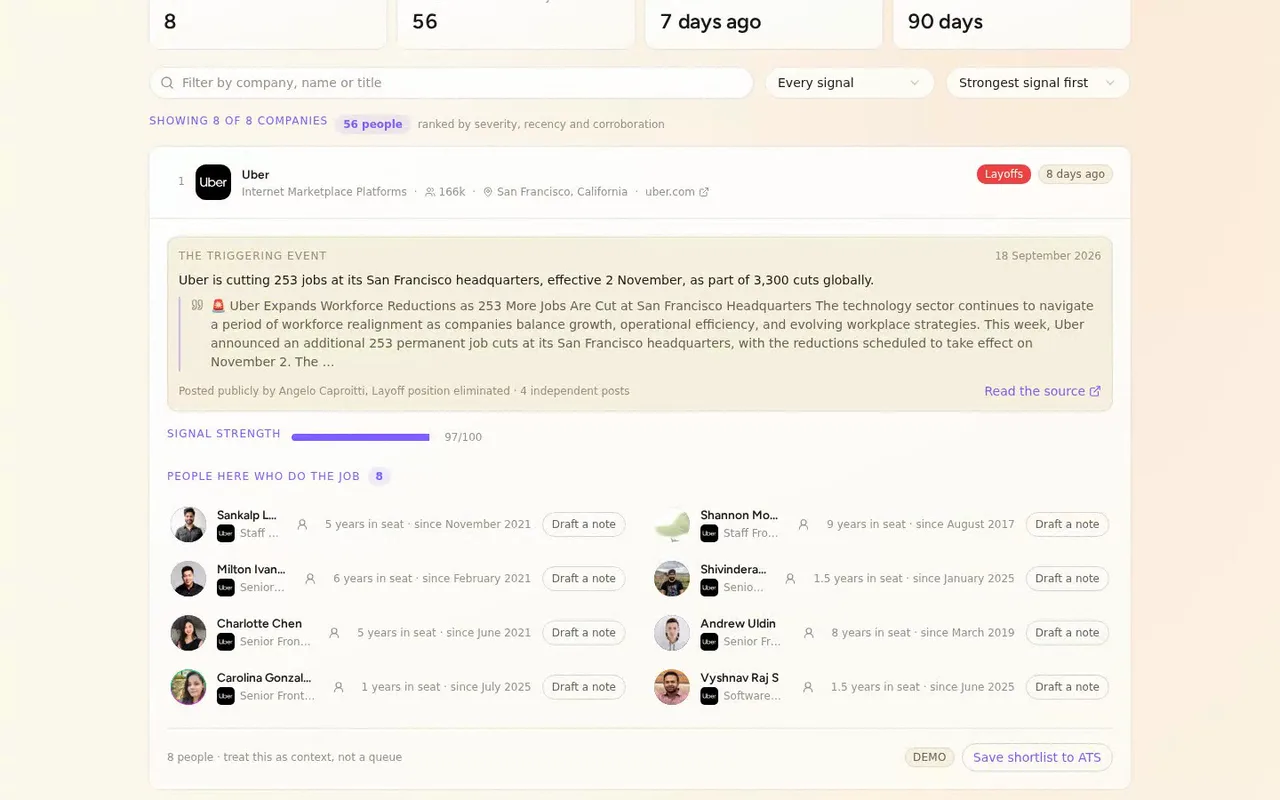The height and width of the screenshot is (800, 1280).
Task: Click the Uber company logo icon
Action: pos(213,182)
